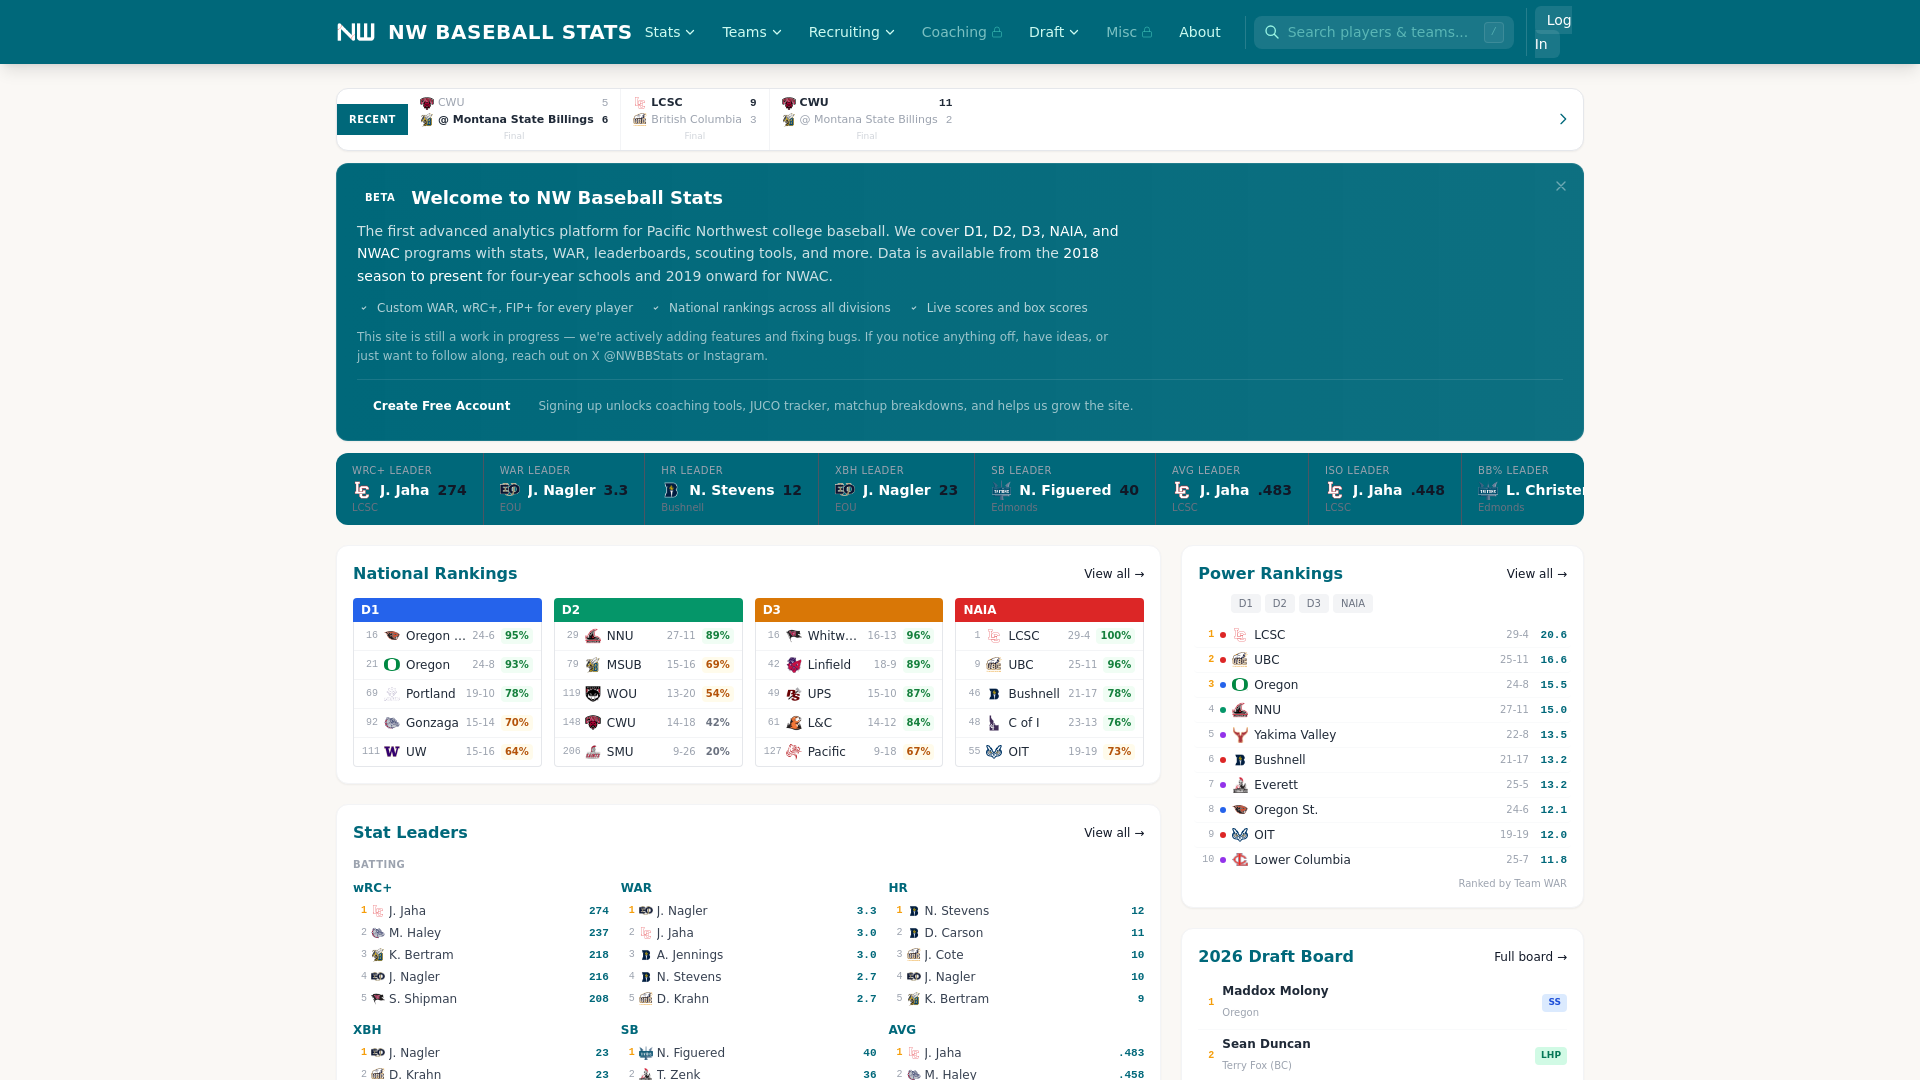The height and width of the screenshot is (1080, 1920).
Task: Click CWU logo in first recent game
Action: pos(427,103)
